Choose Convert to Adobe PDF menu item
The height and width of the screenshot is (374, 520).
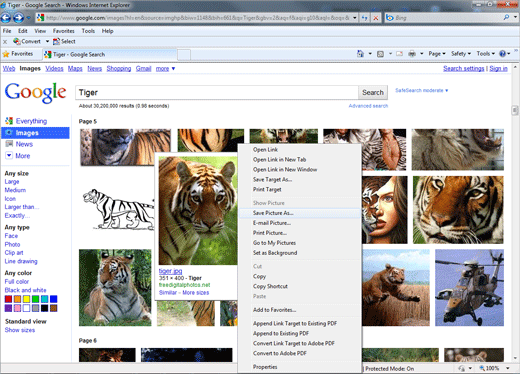300,353
